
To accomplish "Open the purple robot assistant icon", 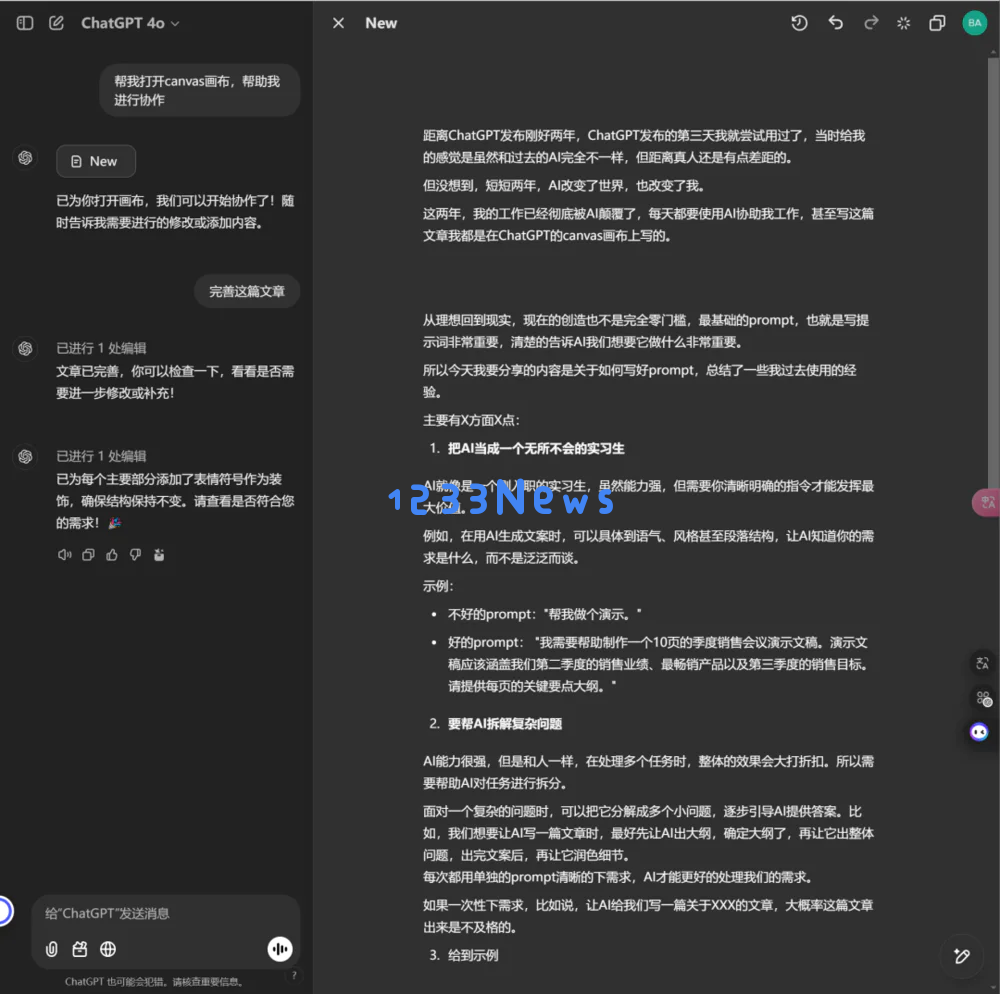I will coord(979,732).
